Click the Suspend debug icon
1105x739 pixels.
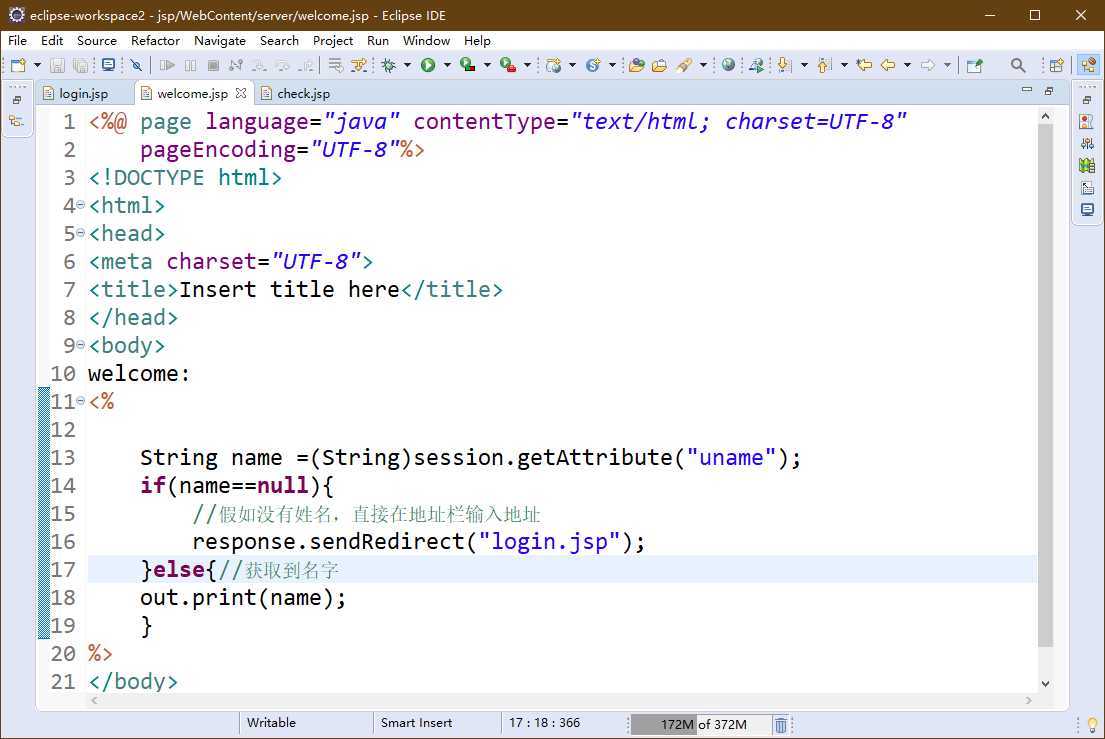pos(190,66)
